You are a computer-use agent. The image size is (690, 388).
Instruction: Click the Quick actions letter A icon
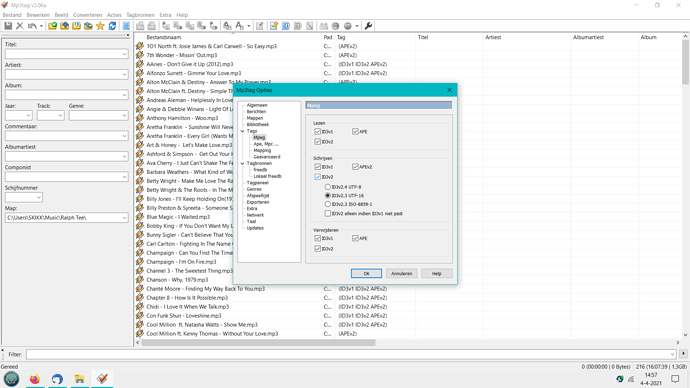(x=239, y=26)
